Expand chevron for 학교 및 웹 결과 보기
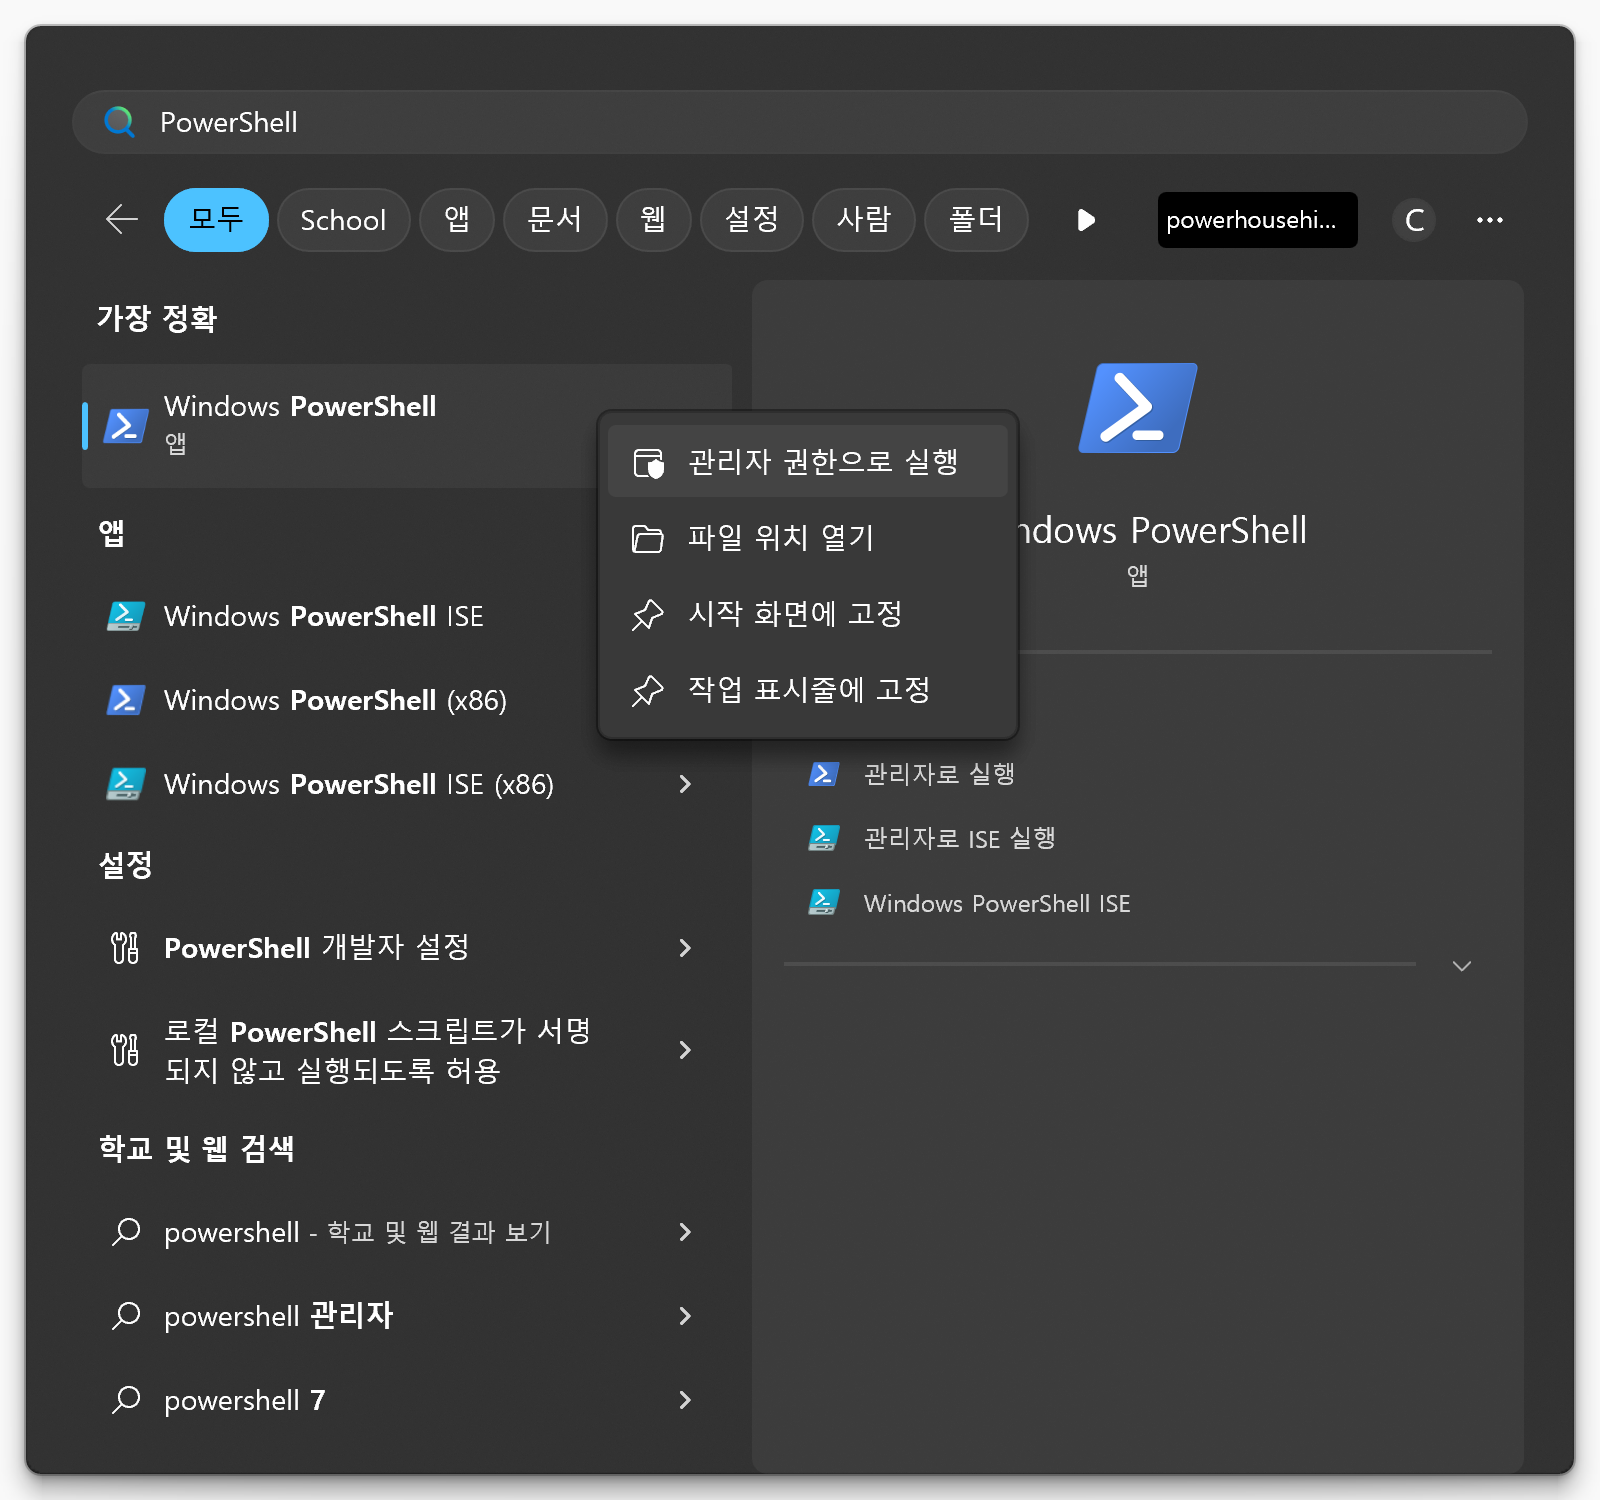 [685, 1232]
